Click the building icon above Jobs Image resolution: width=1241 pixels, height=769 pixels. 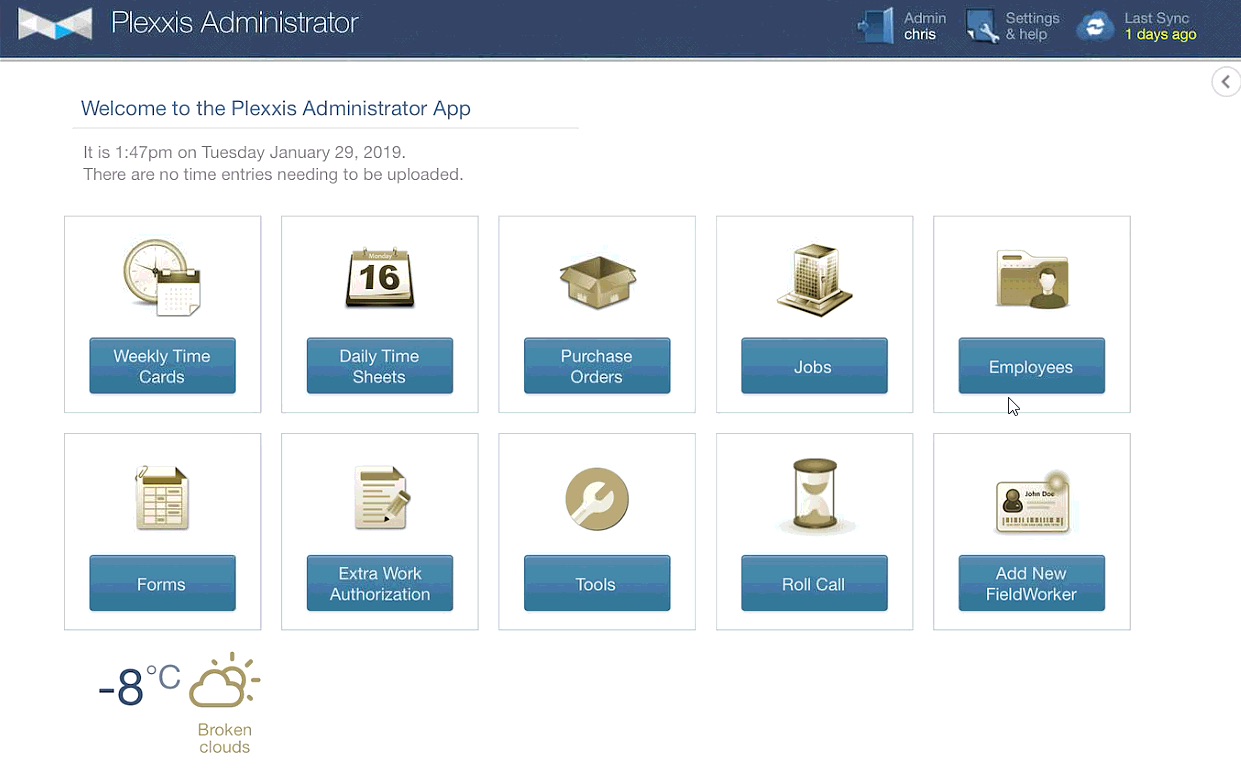click(814, 280)
